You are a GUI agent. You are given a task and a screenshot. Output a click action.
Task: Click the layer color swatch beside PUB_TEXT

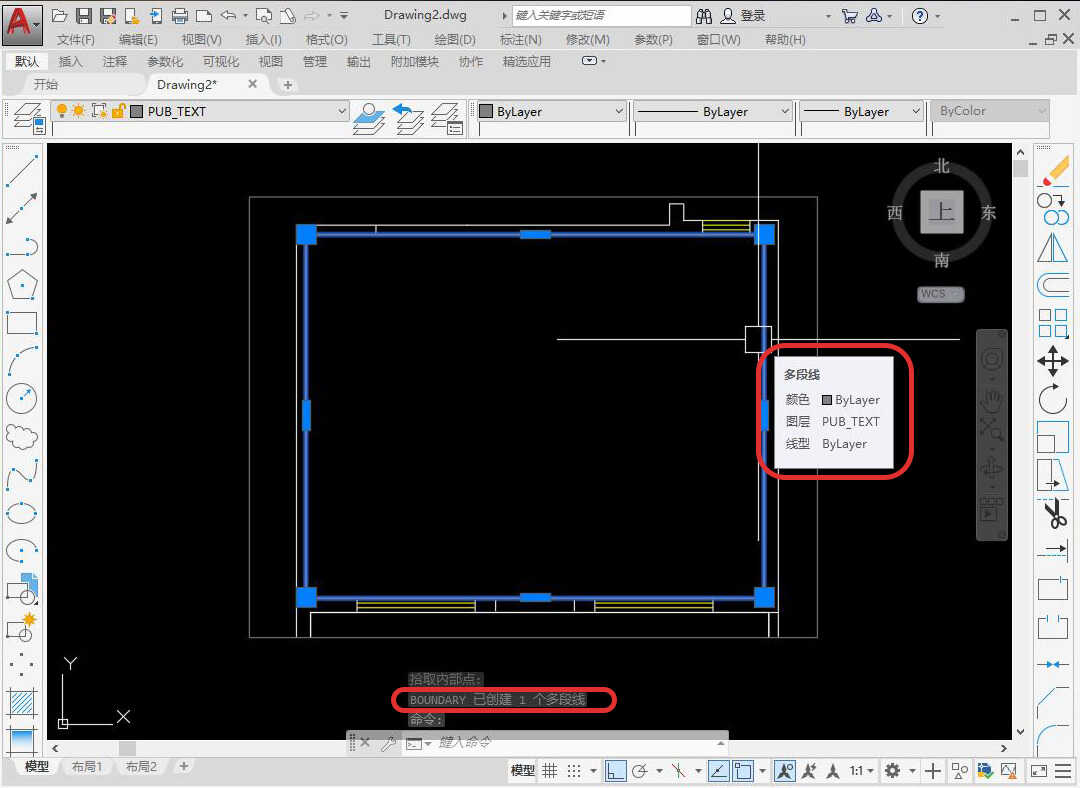point(136,111)
